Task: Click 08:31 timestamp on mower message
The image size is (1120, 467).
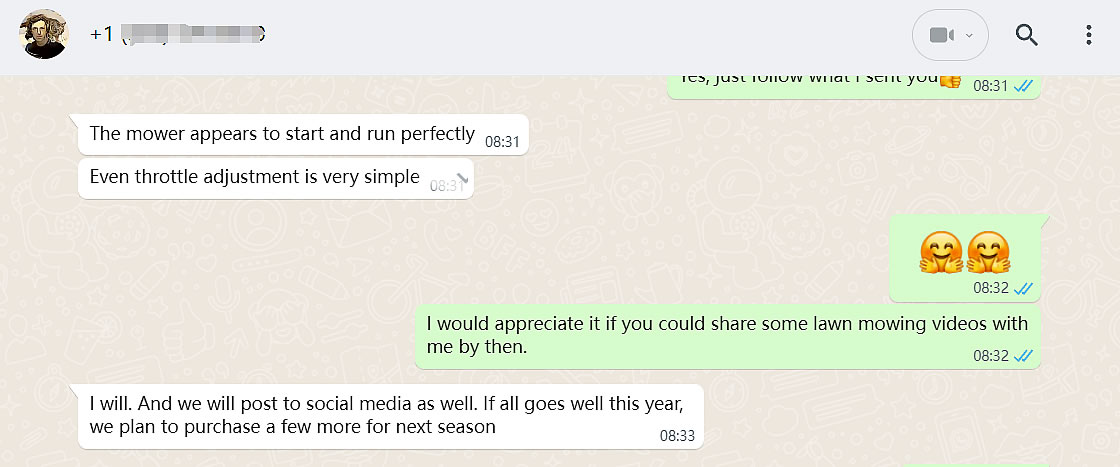Action: pos(502,142)
